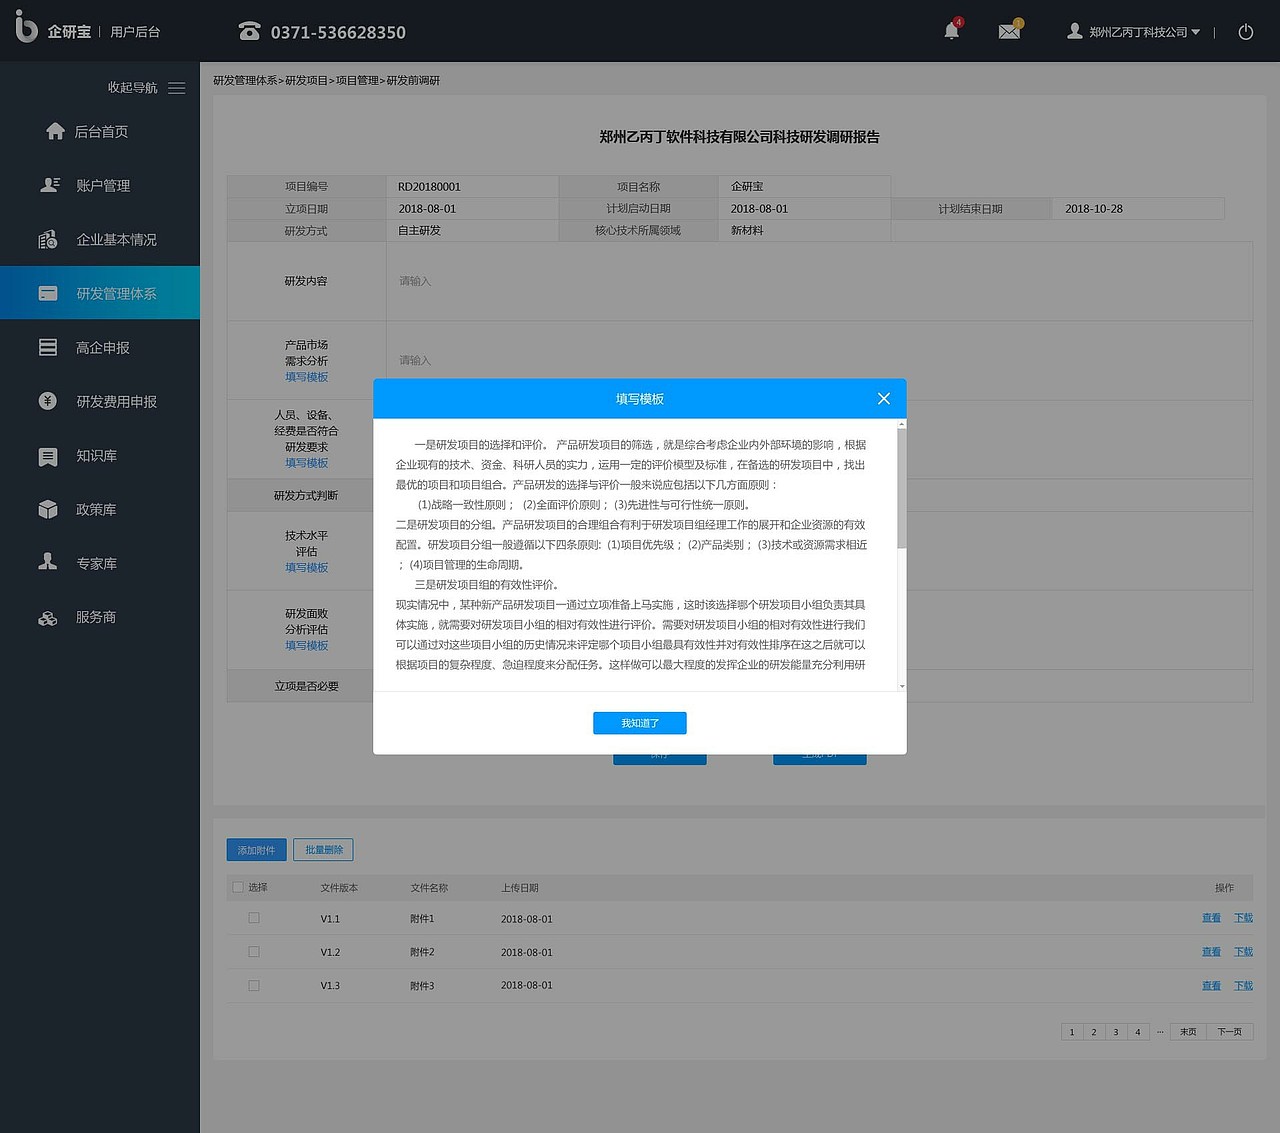1280x1133 pixels.
Task: Click the dialog's vertical scrollbar thumb
Action: 902,489
